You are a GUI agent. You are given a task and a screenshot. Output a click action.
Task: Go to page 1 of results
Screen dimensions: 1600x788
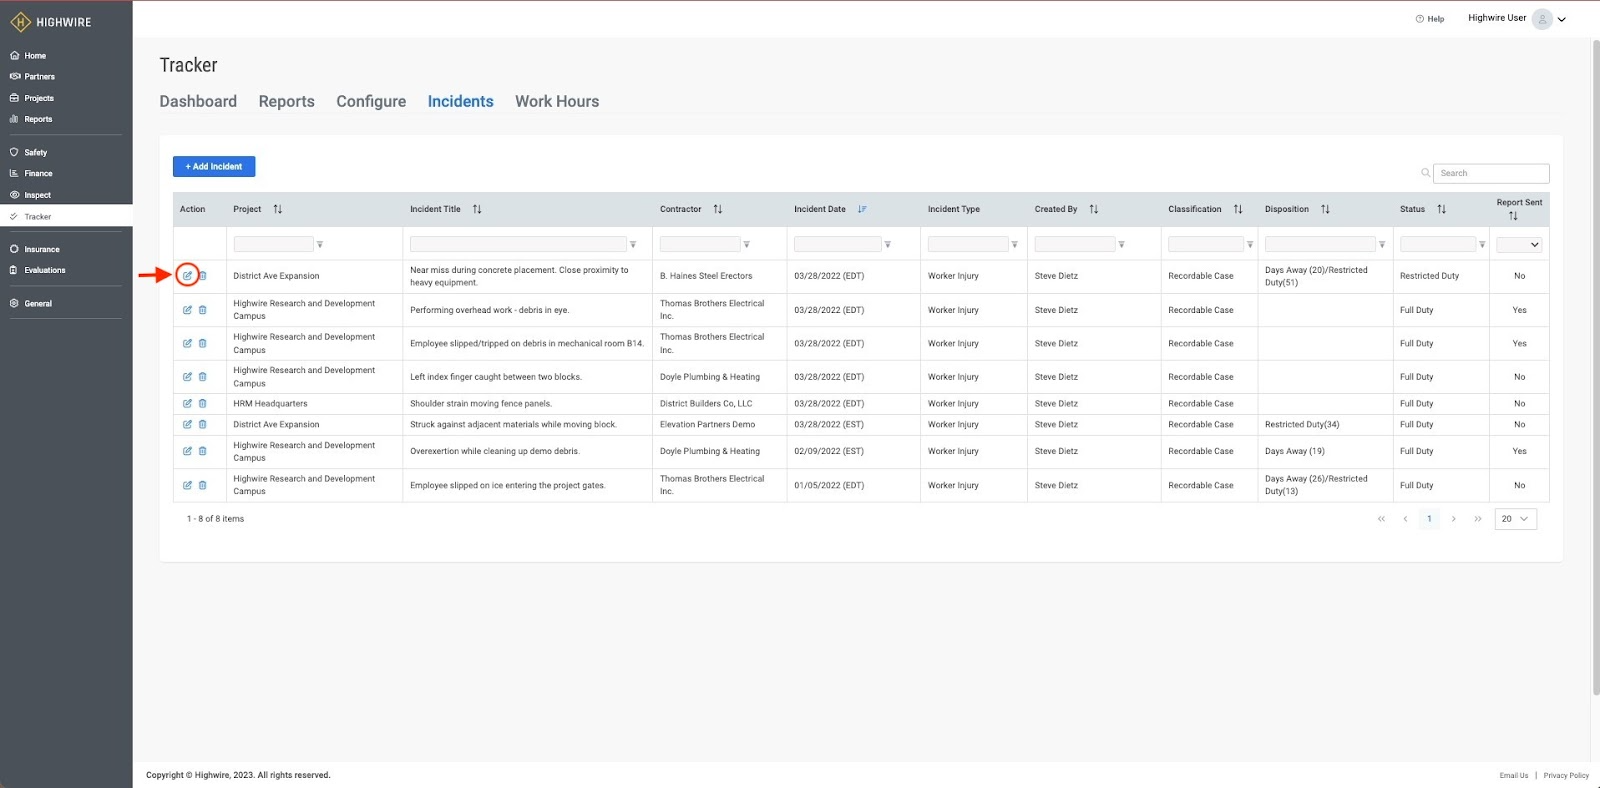pyautogui.click(x=1429, y=519)
